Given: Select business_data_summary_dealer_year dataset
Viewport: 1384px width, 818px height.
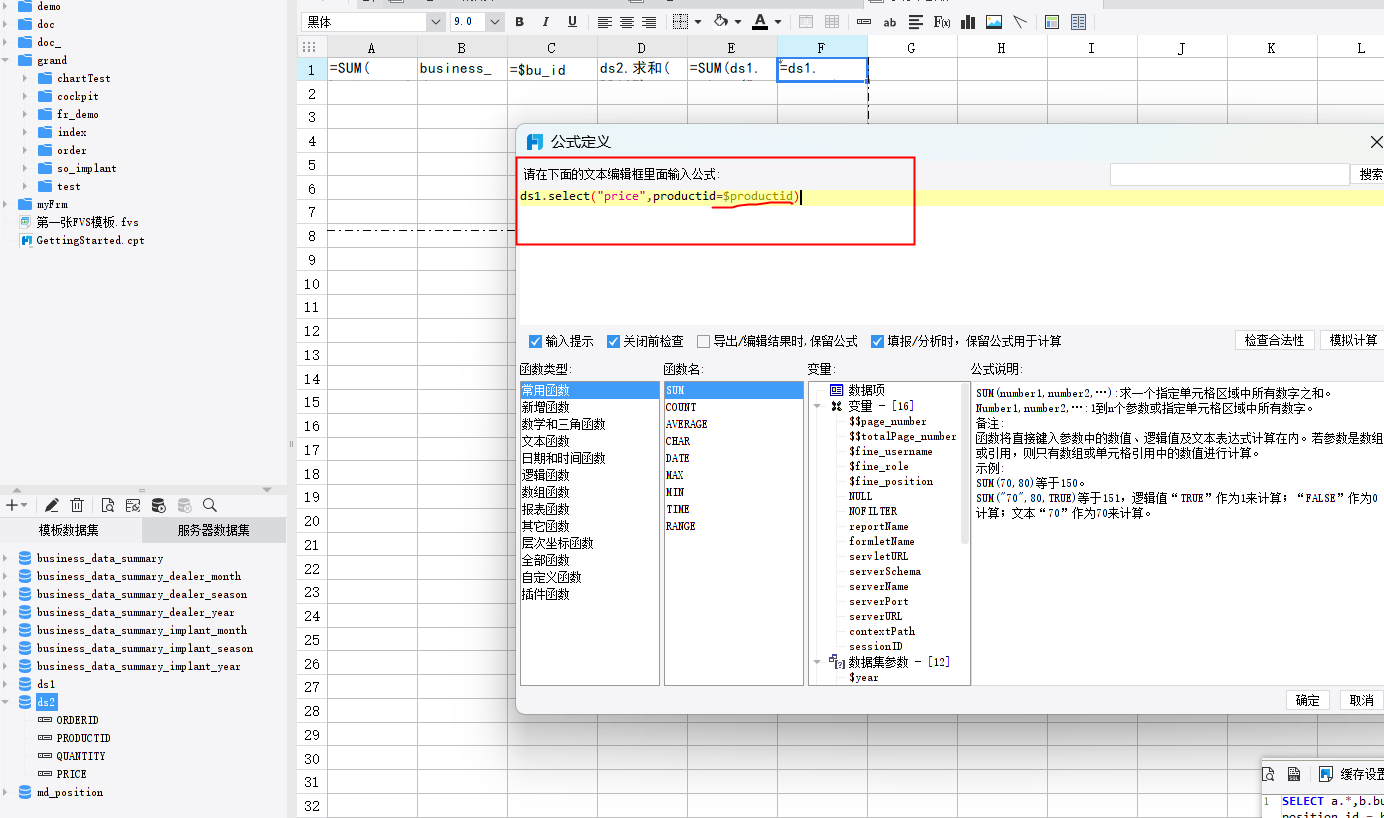Looking at the screenshot, I should click(x=136, y=612).
